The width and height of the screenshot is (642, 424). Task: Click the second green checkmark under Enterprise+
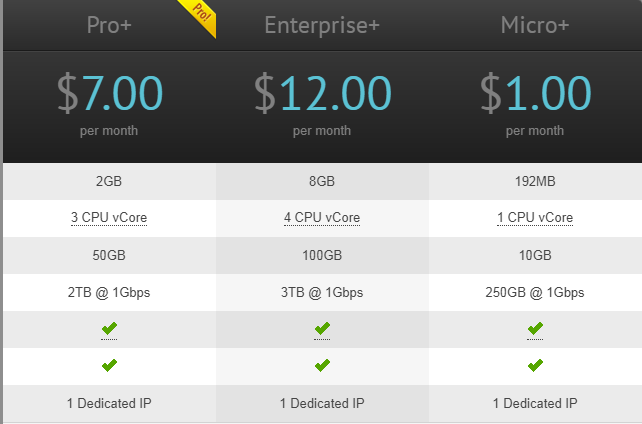pyautogui.click(x=322, y=366)
